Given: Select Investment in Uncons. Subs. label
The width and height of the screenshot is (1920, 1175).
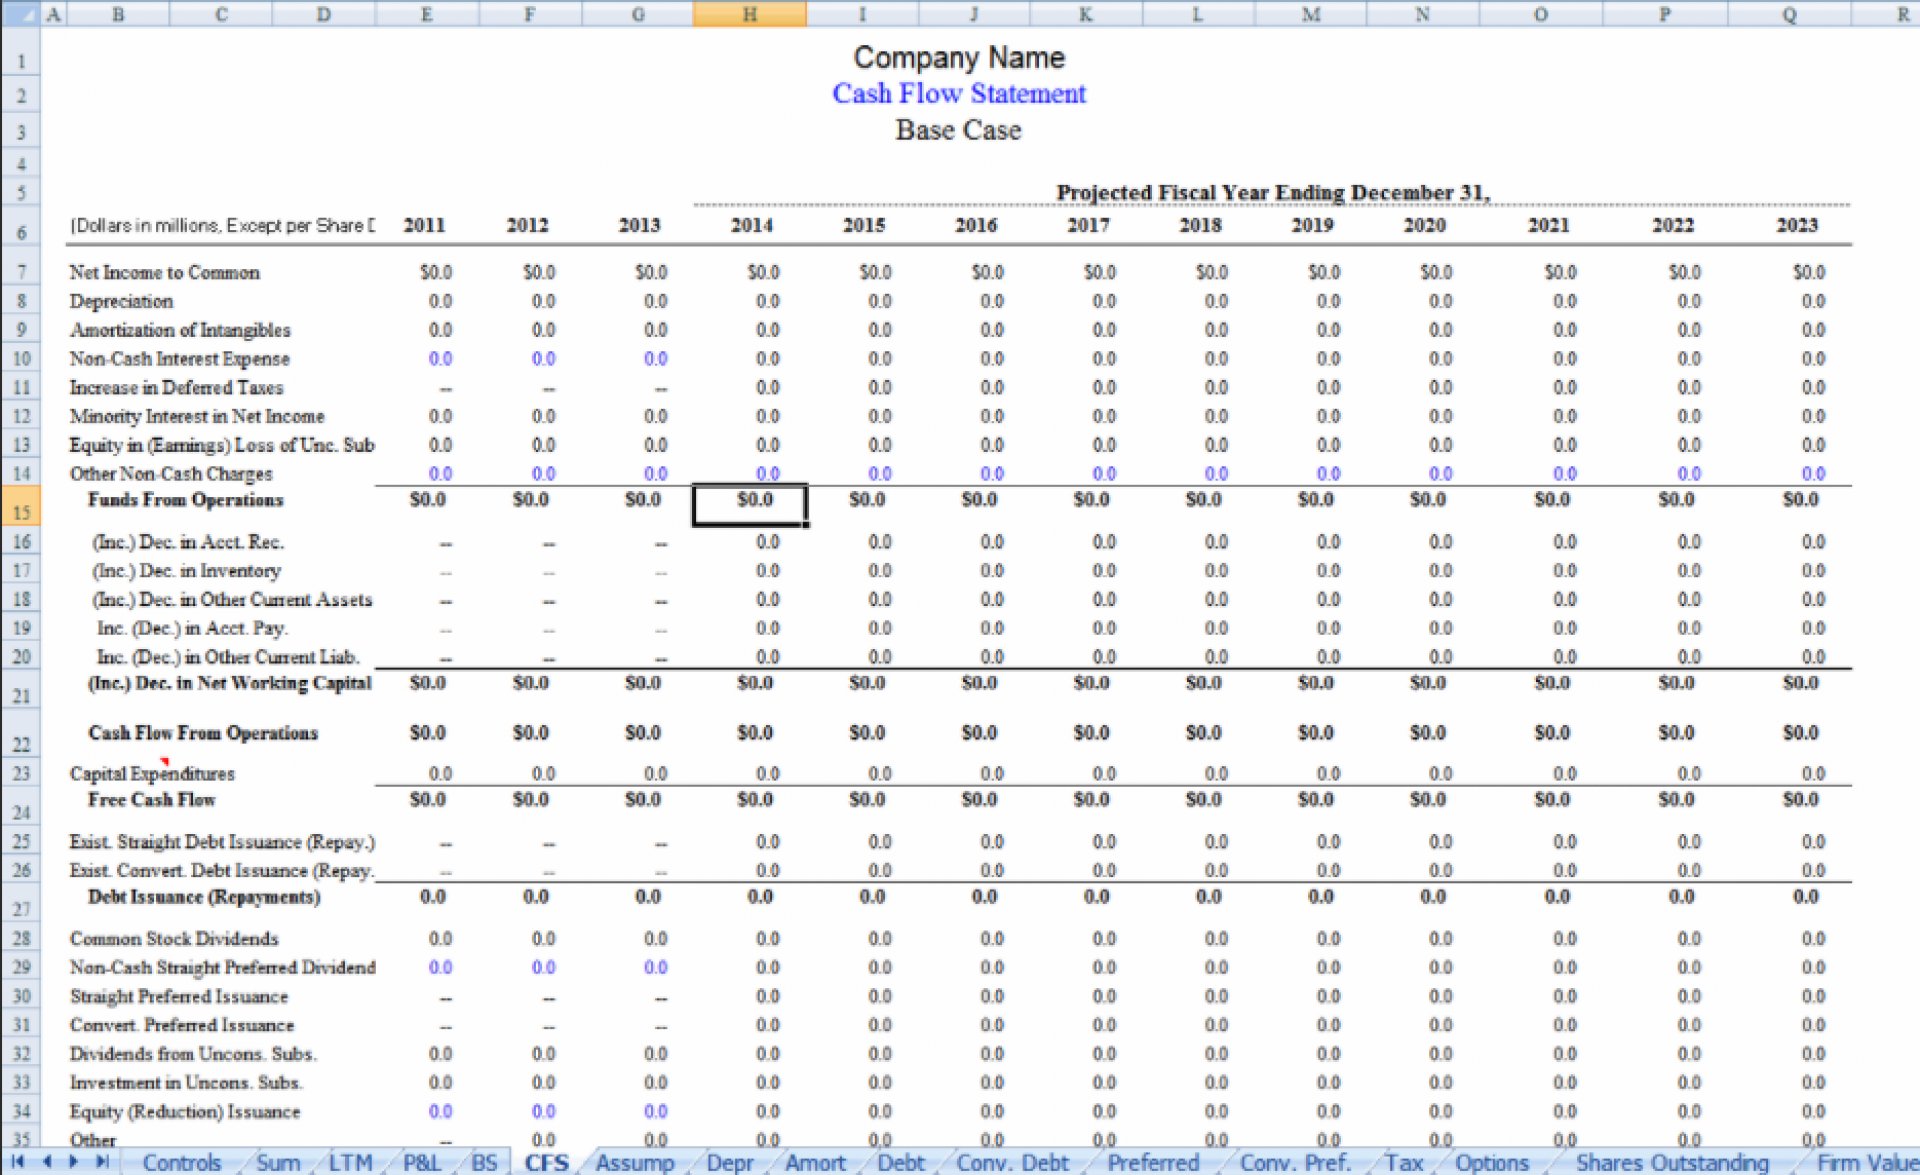Looking at the screenshot, I should 186,1083.
